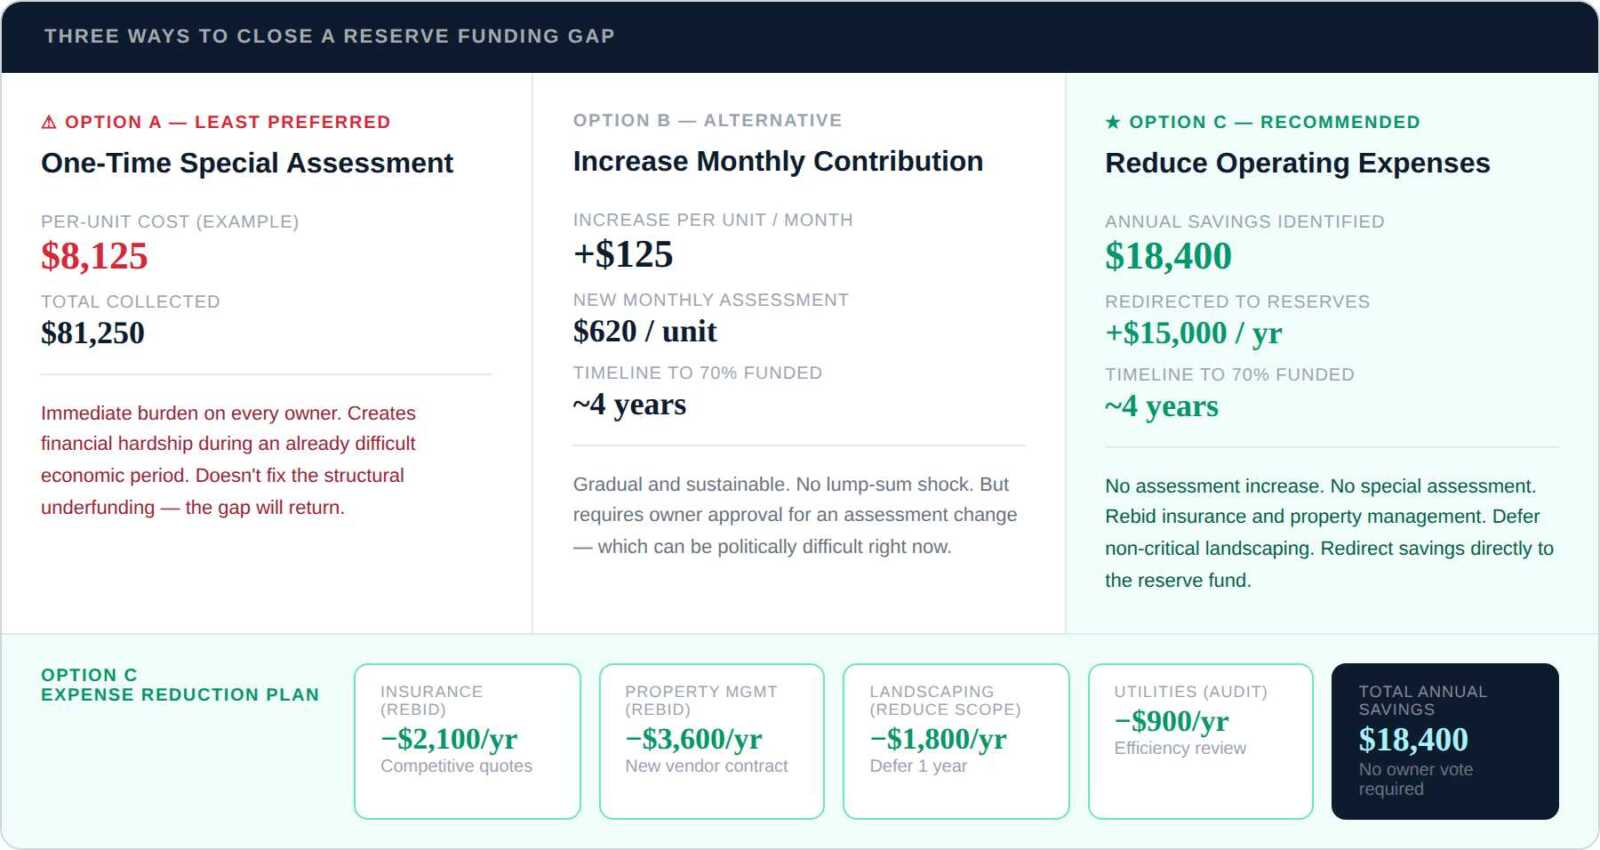Select the Landscaping (Reduce Scope) card
The image size is (1600, 850).
coord(956,741)
